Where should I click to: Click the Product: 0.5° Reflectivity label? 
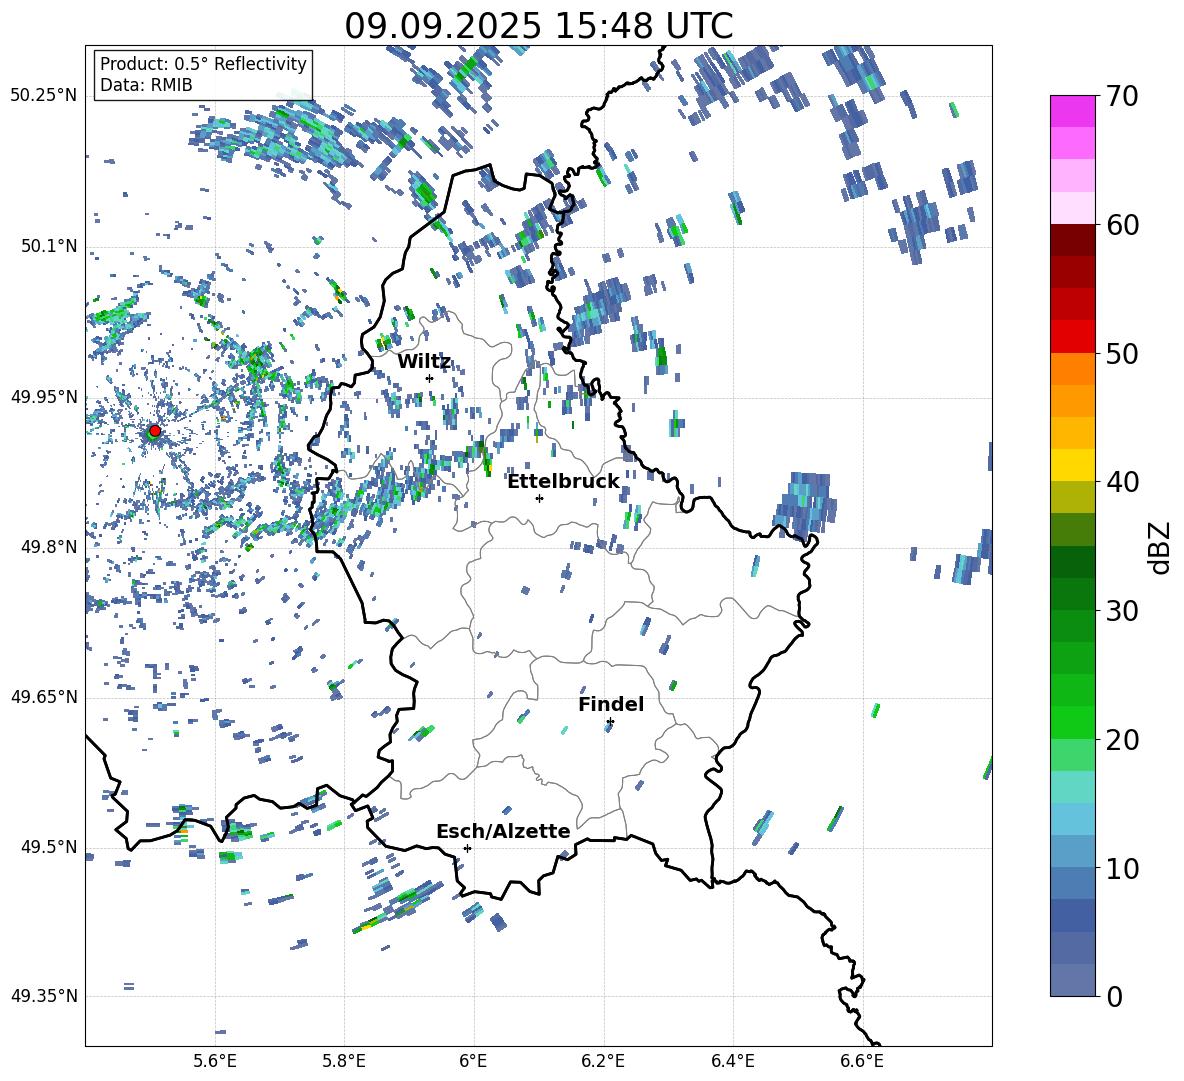(203, 64)
